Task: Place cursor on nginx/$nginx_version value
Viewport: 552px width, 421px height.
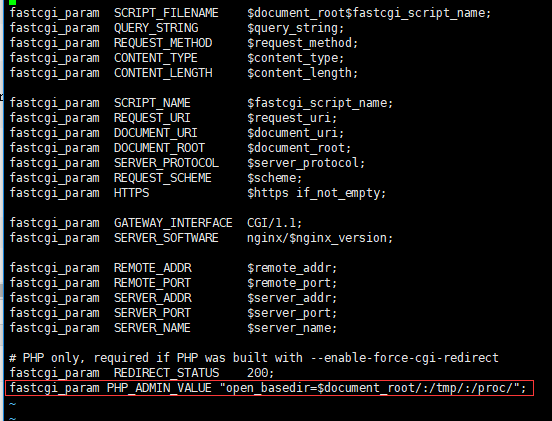Action: click(320, 238)
